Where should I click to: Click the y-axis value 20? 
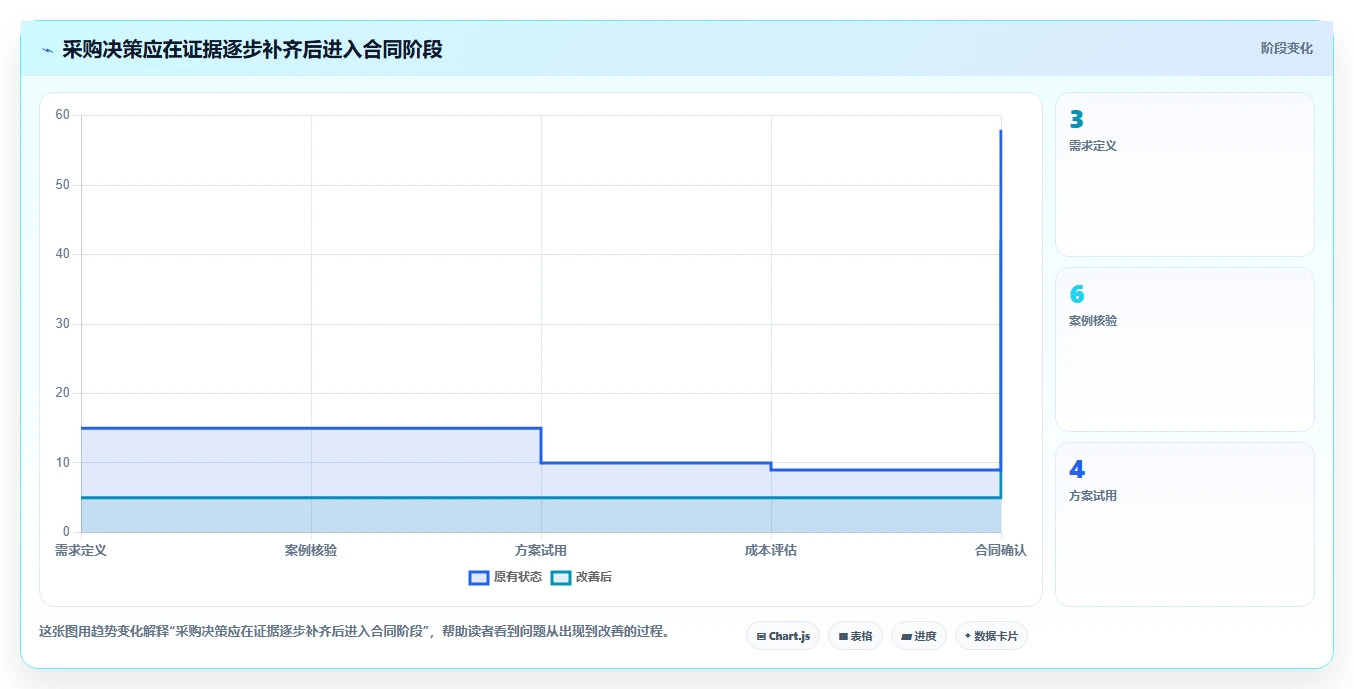62,393
